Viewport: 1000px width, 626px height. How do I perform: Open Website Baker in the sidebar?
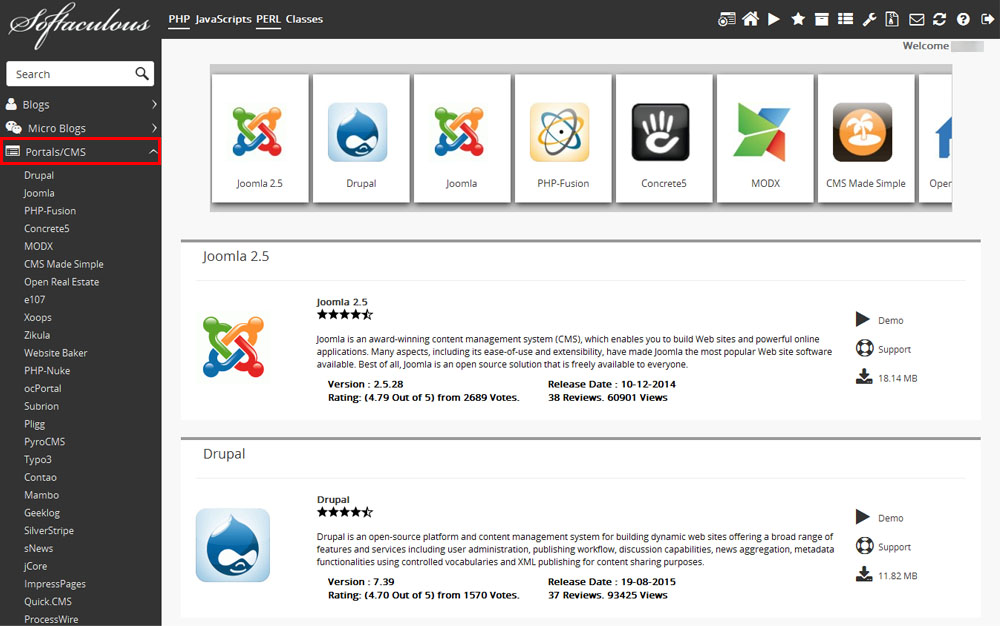tap(55, 353)
